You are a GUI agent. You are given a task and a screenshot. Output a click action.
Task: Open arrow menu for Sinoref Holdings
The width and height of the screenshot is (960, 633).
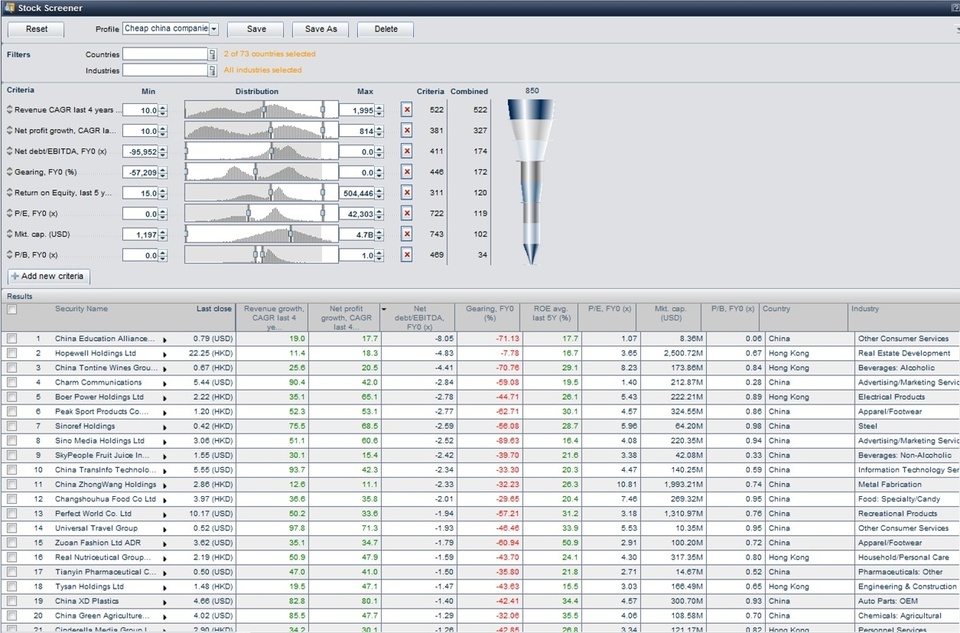[165, 427]
